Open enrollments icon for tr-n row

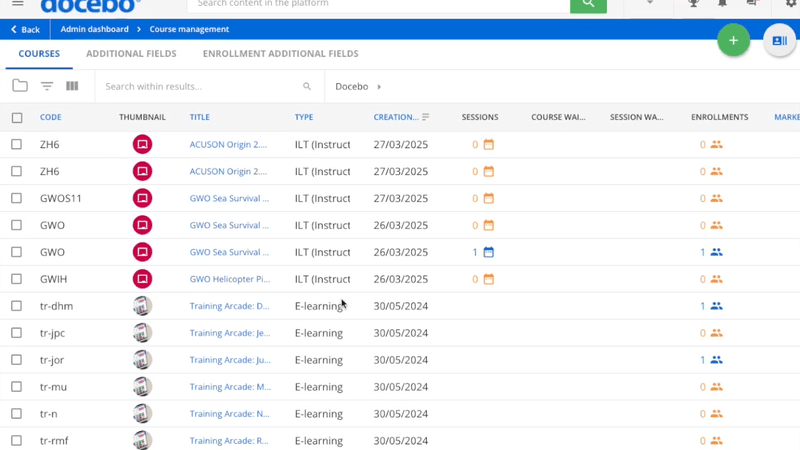point(716,414)
